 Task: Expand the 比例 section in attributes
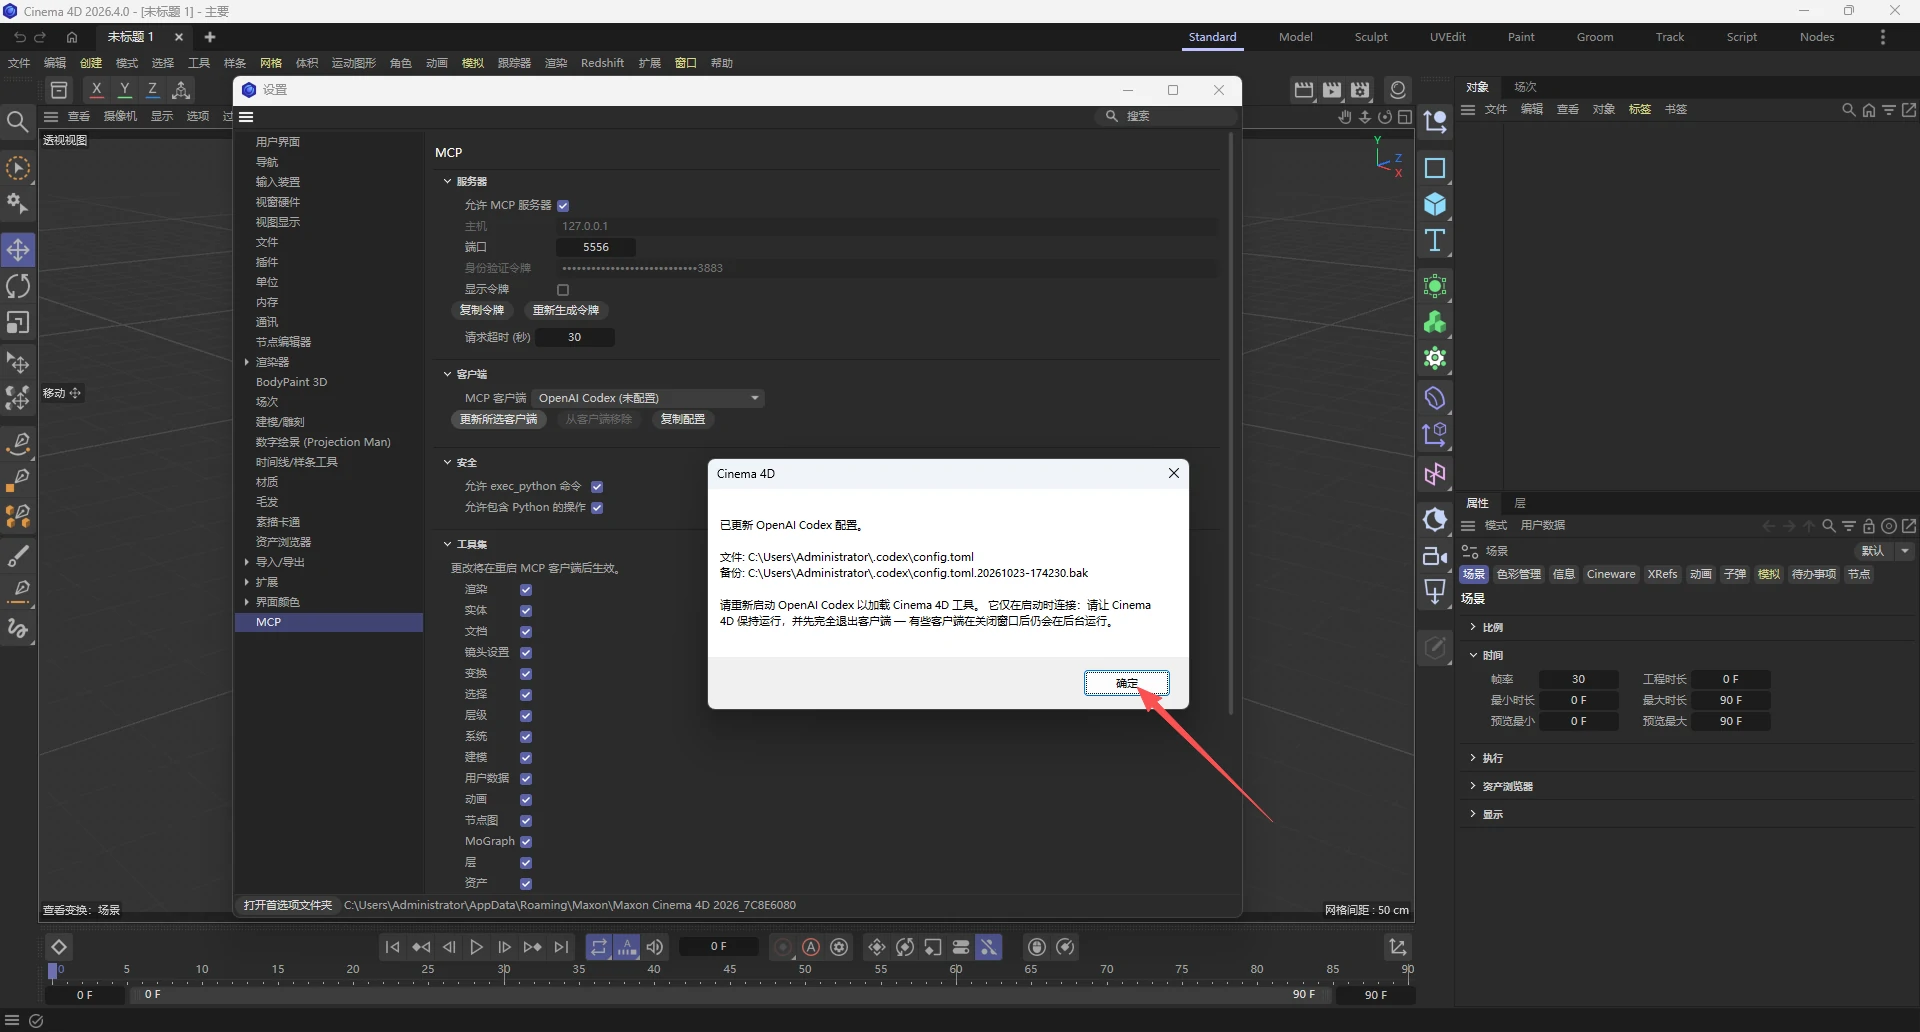tap(1473, 627)
